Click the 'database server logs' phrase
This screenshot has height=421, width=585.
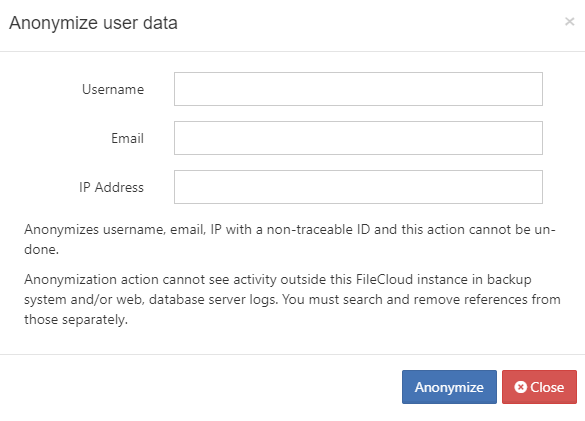pos(213,300)
